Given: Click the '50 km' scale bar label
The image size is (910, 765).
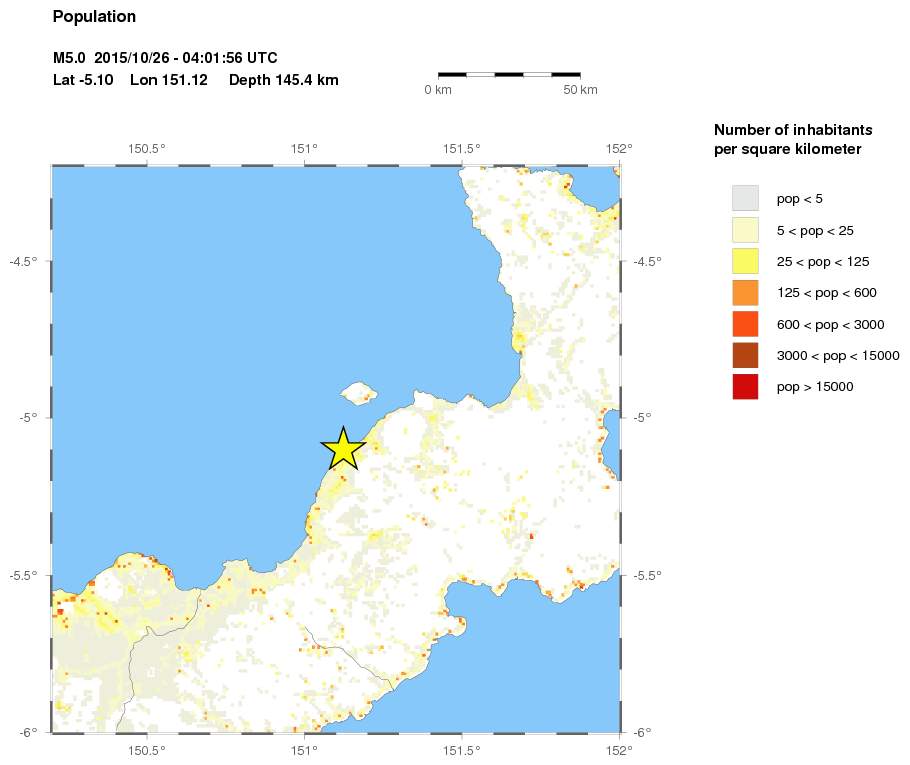Looking at the screenshot, I should [x=580, y=91].
